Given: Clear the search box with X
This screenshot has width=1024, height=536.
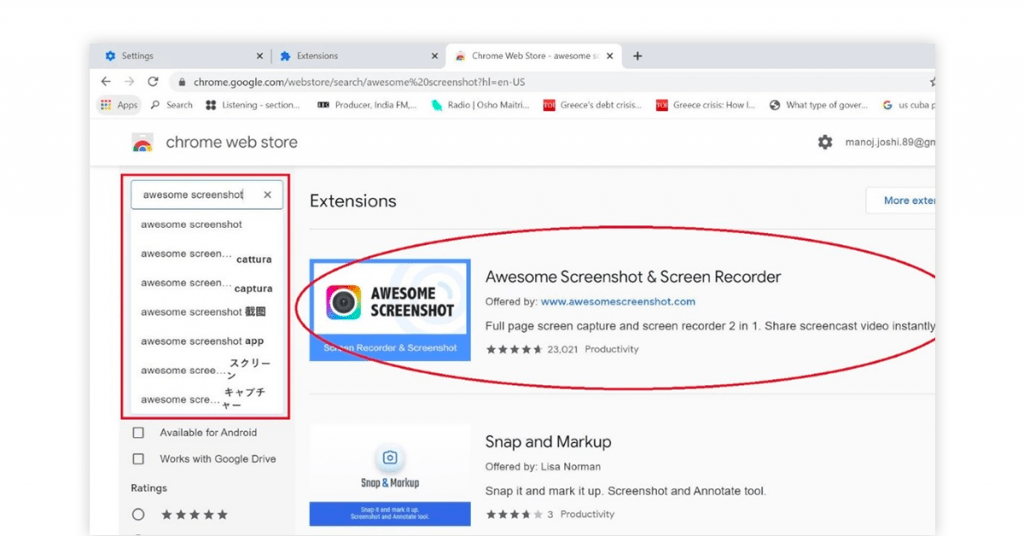Looking at the screenshot, I should 267,195.
